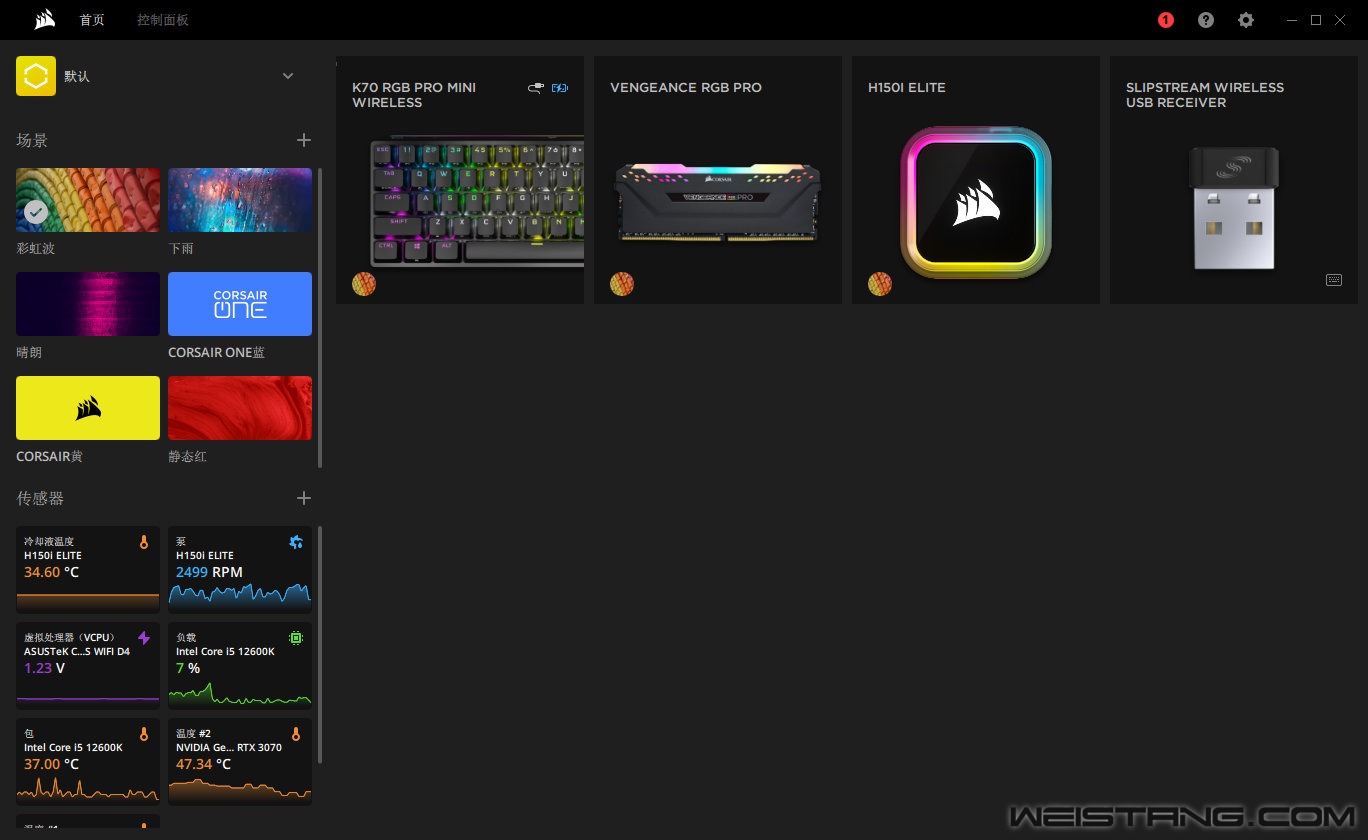The image size is (1368, 840).
Task: Select the 静态红 scene thumbnail
Action: pyautogui.click(x=240, y=408)
